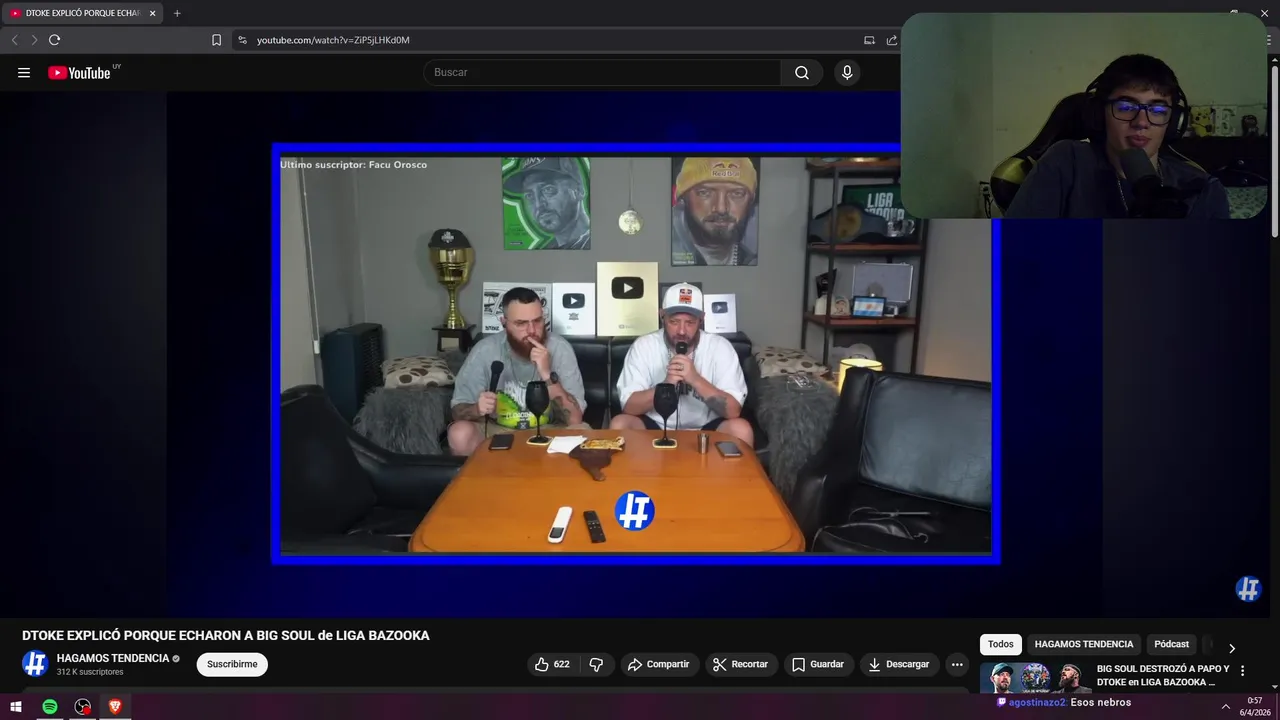Download the video with Descargar
The height and width of the screenshot is (720, 1280).
(x=899, y=664)
